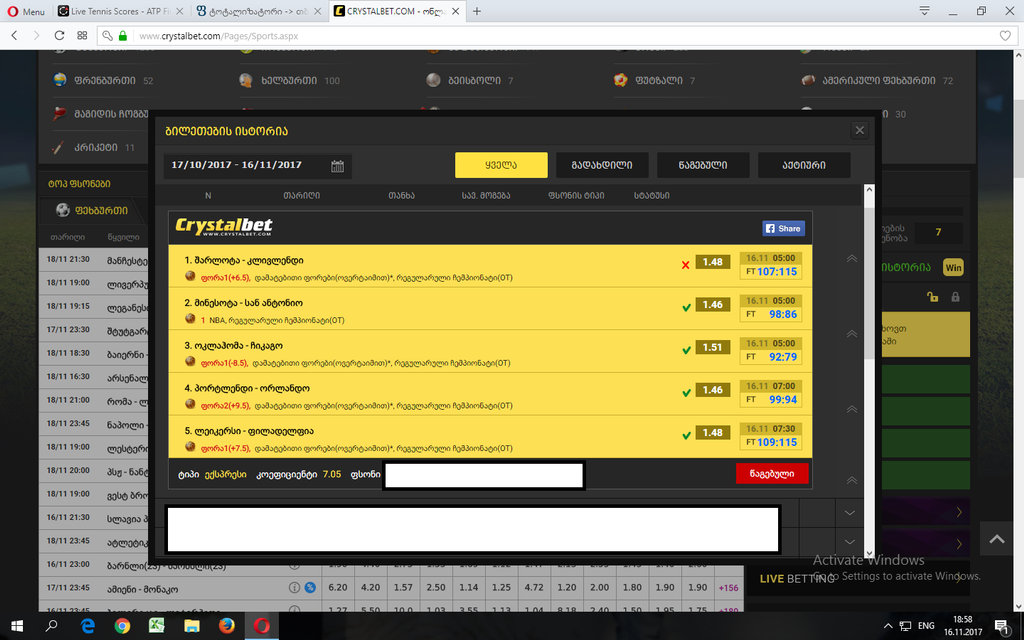Expand the first collapsed ticket row below

(x=850, y=513)
